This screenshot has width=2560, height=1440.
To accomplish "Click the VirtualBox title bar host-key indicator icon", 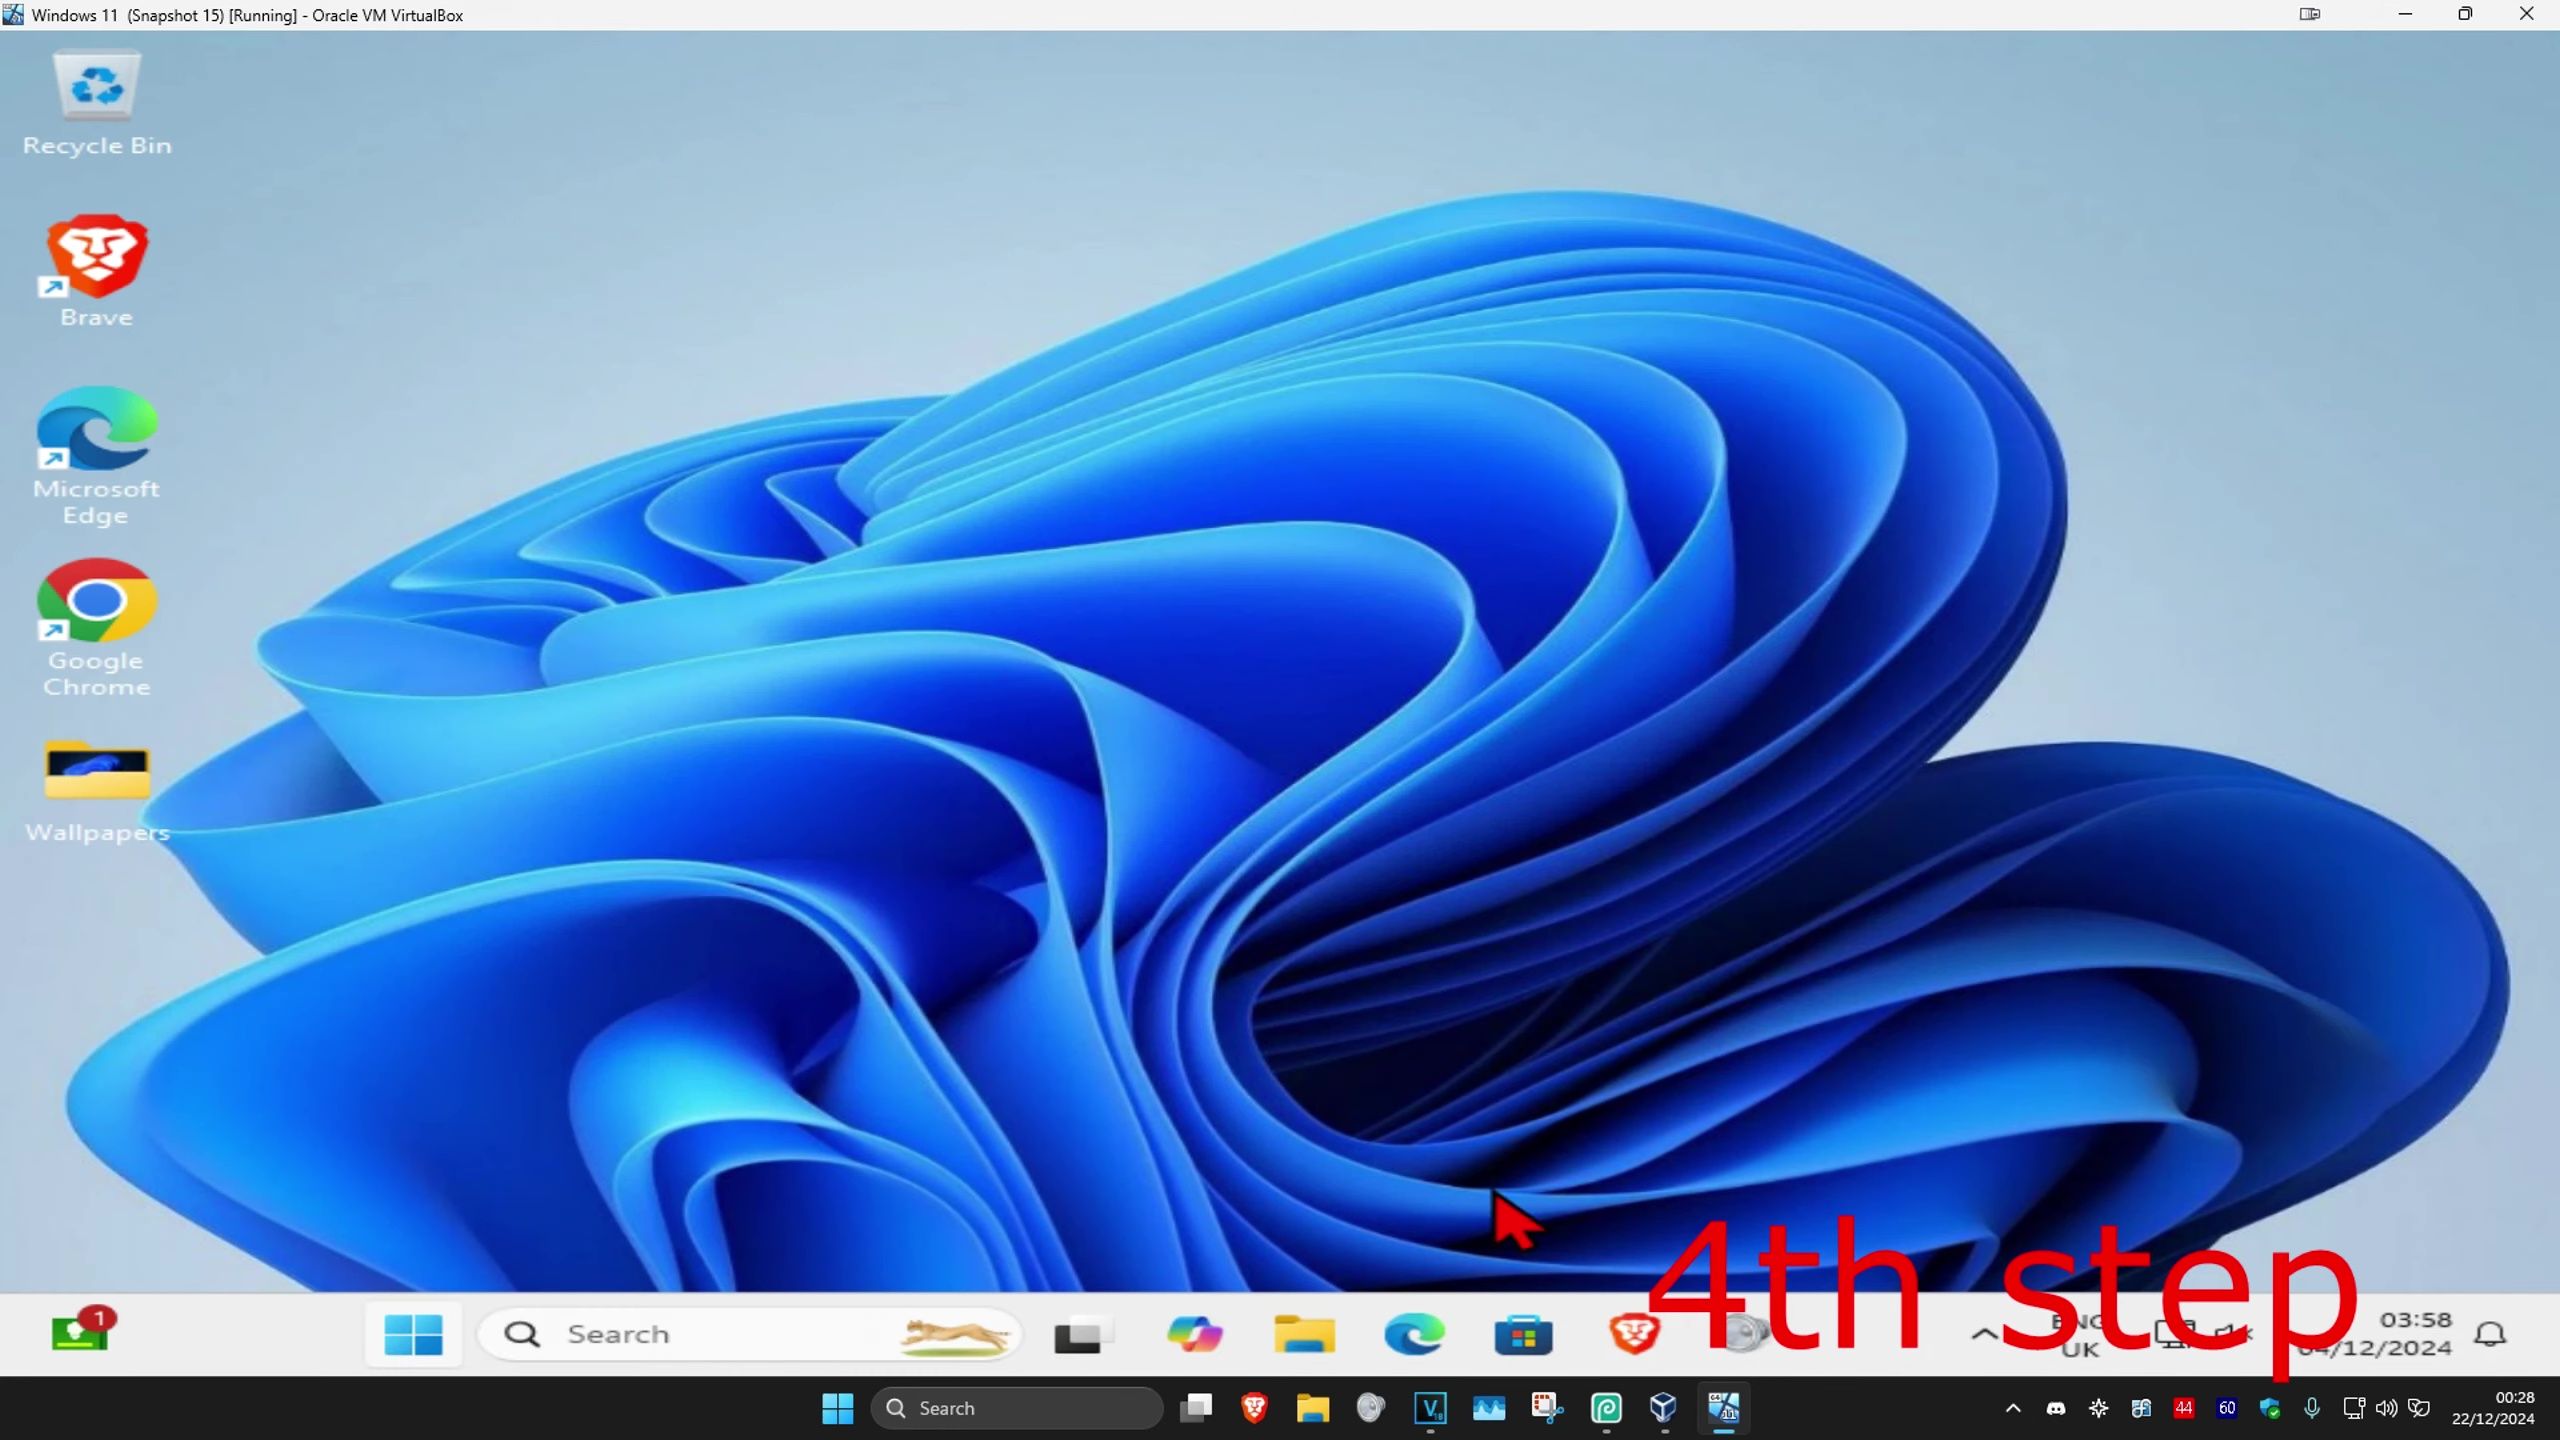I will point(2310,14).
